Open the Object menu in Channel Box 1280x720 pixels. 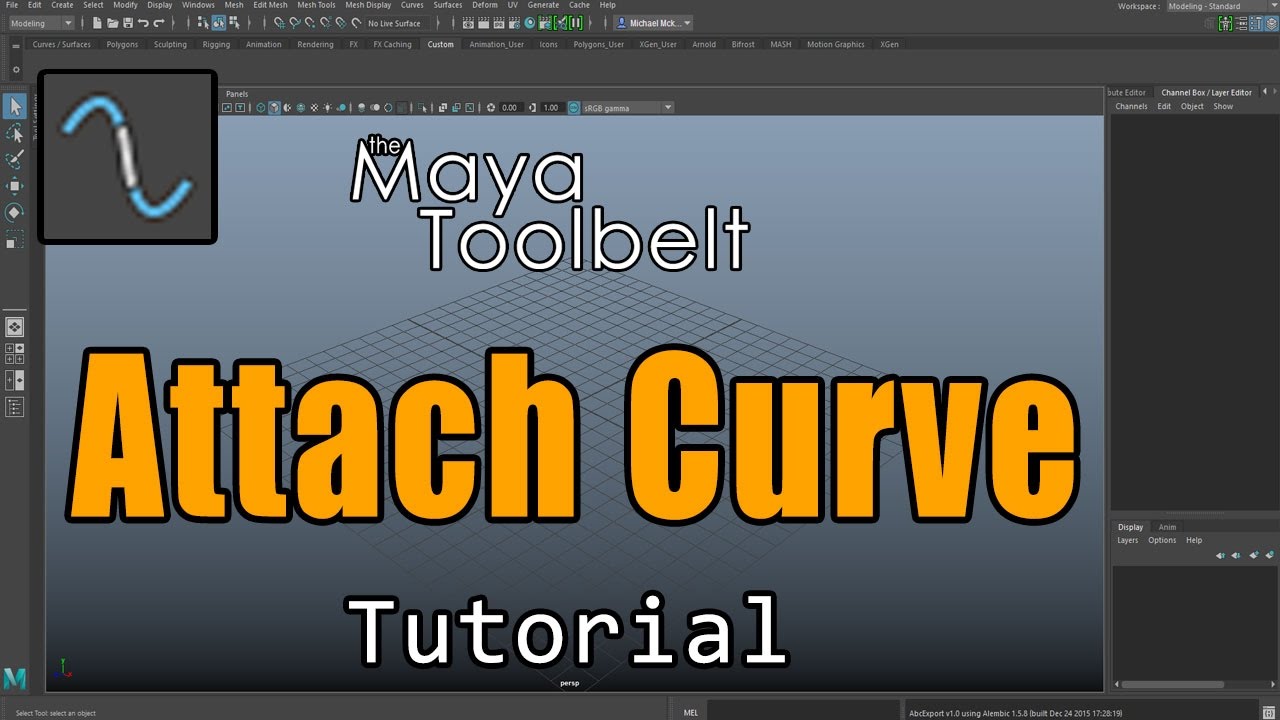point(1192,106)
